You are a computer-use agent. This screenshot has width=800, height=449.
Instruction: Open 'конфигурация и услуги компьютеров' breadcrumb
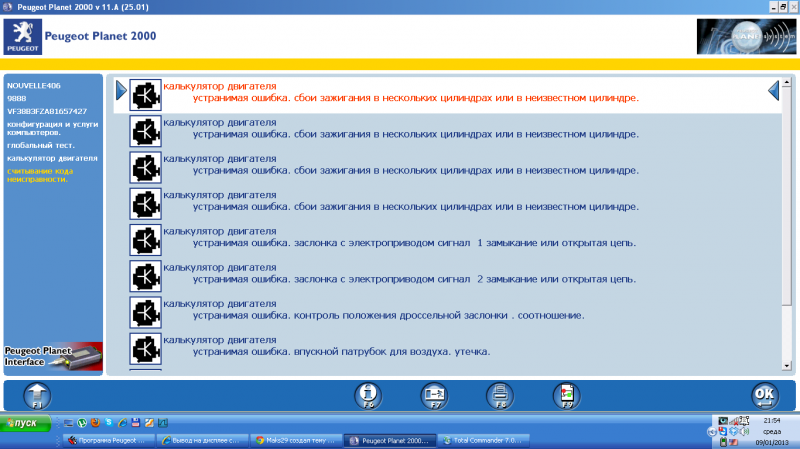pos(53,128)
